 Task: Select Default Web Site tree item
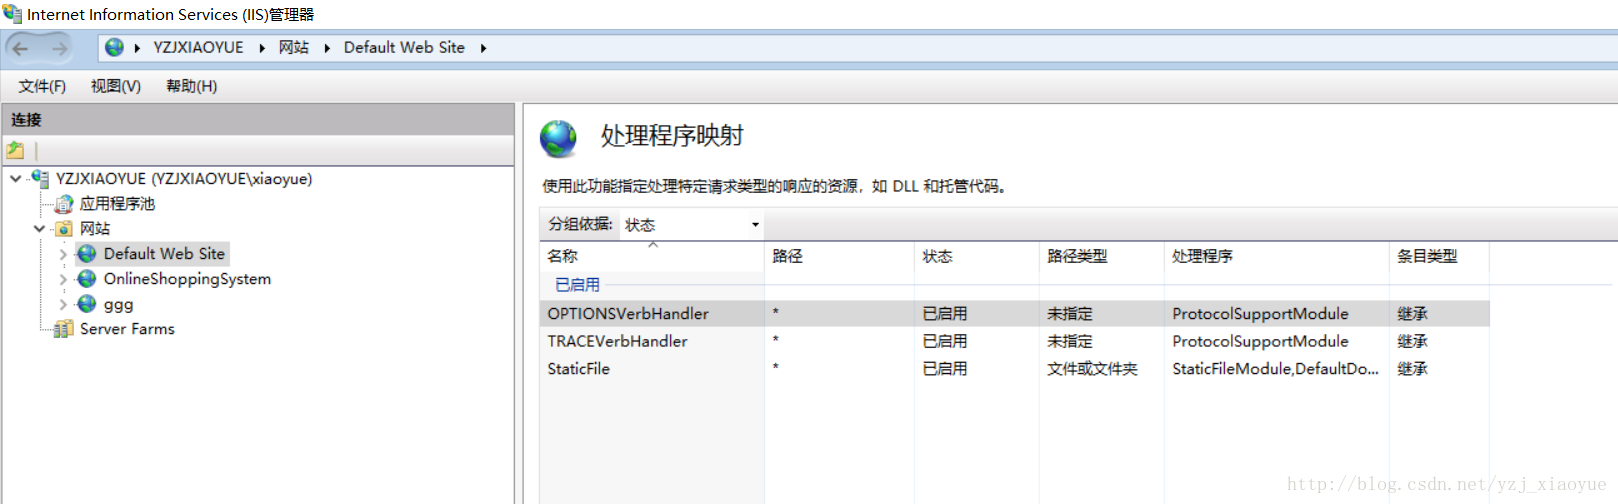click(164, 254)
